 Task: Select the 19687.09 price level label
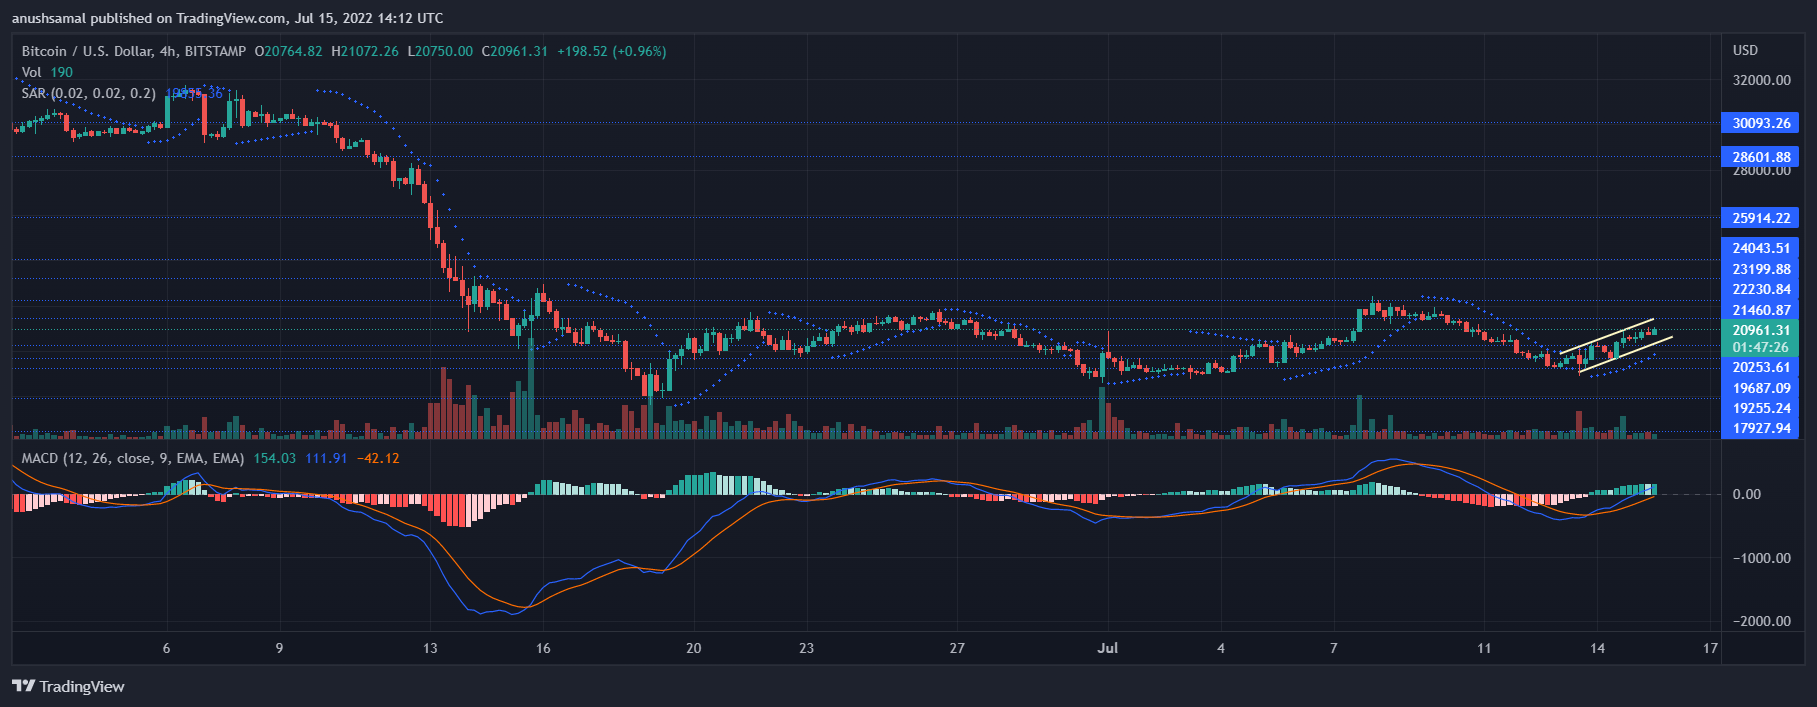[x=1760, y=388]
